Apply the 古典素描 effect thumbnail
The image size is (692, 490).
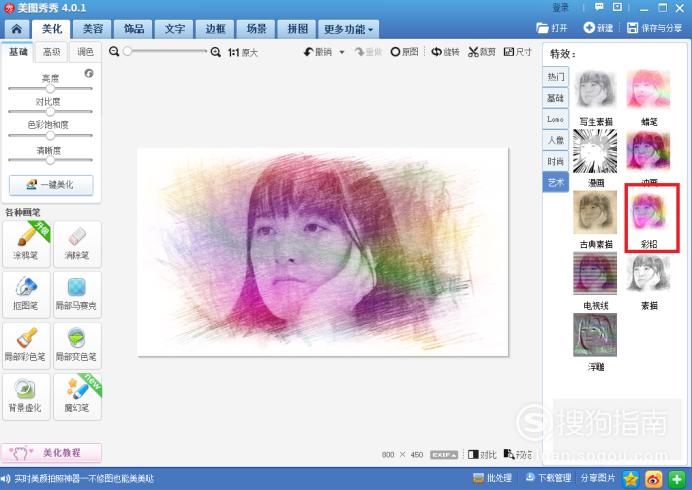point(595,212)
